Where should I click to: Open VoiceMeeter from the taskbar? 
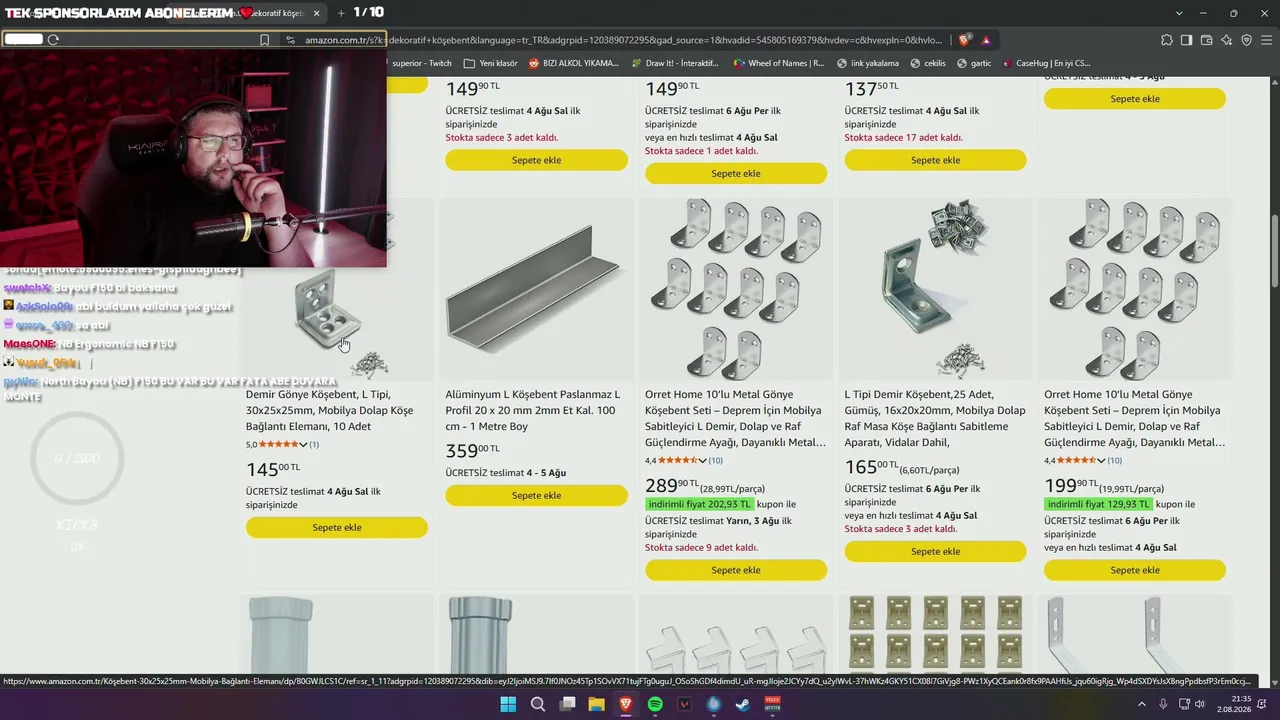772,704
